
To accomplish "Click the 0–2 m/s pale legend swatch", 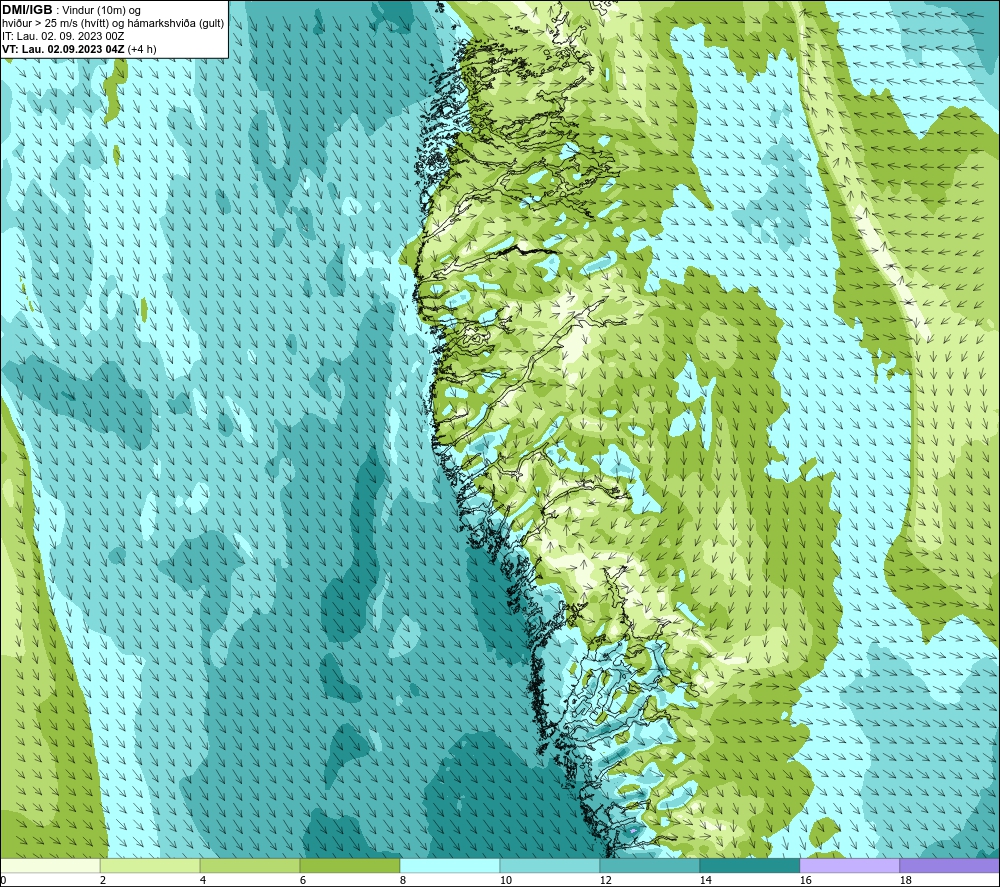I will [x=50, y=866].
